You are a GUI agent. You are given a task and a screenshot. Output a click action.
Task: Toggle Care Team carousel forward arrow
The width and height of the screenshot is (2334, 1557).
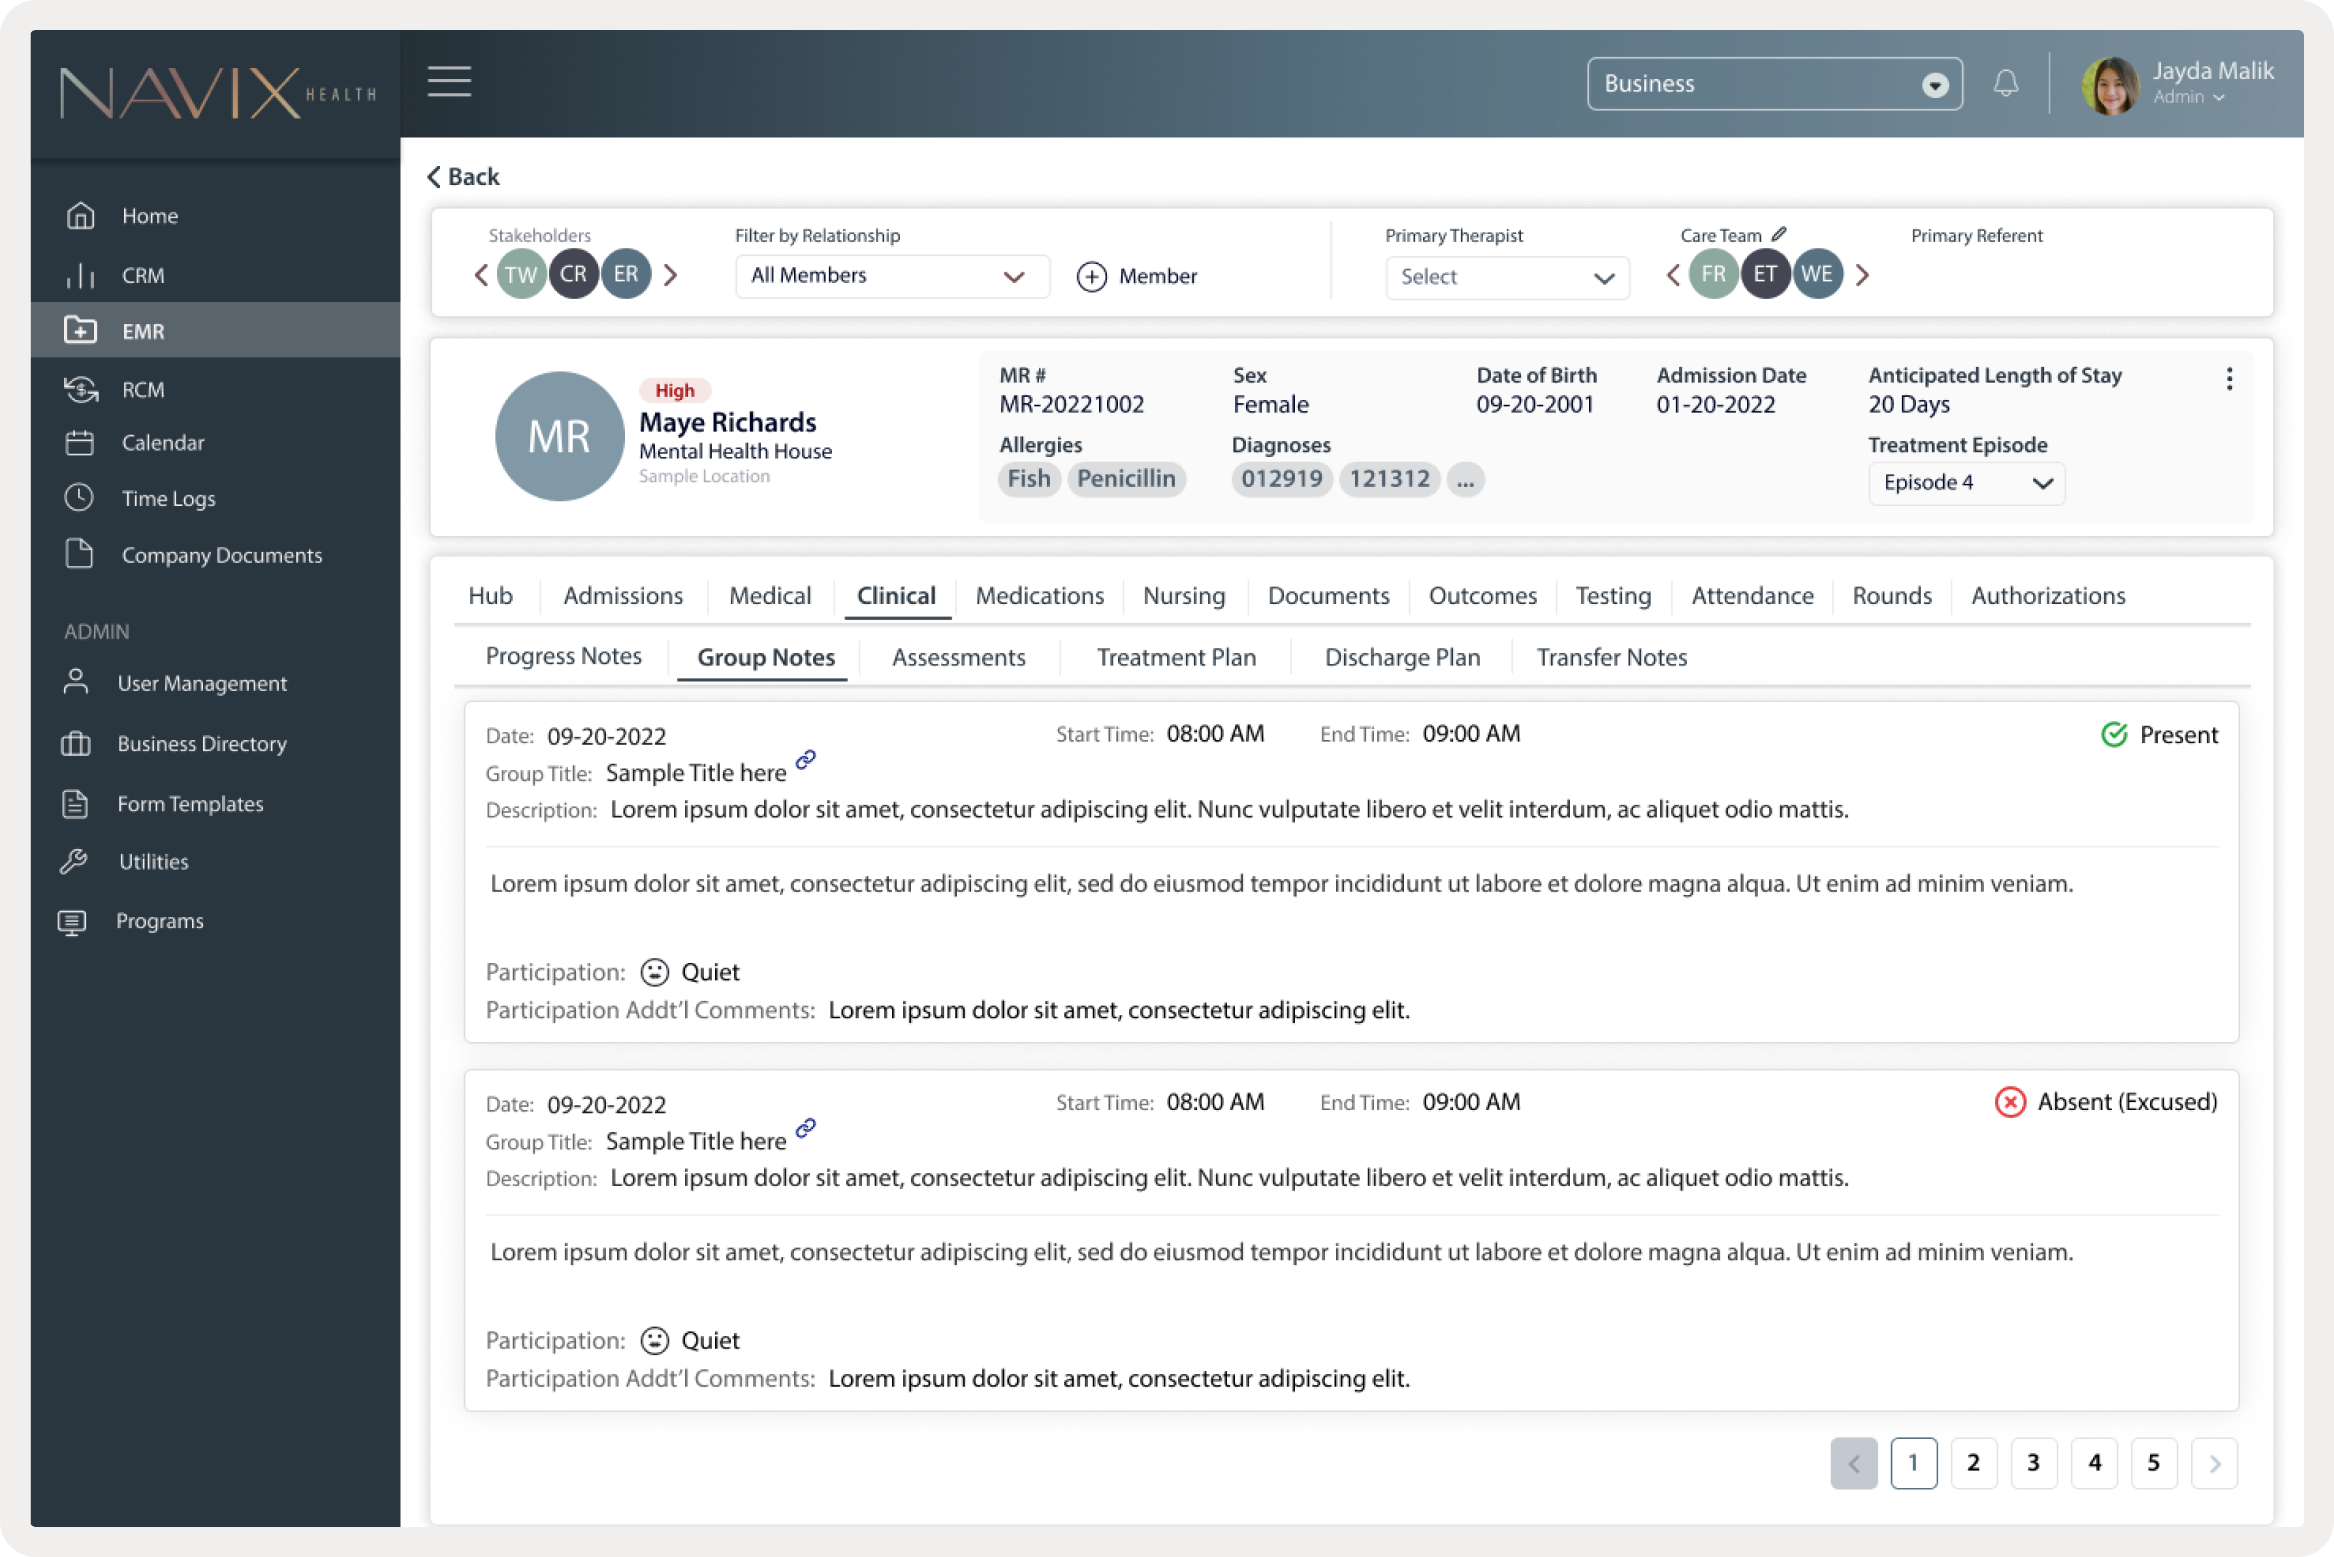(x=1863, y=273)
